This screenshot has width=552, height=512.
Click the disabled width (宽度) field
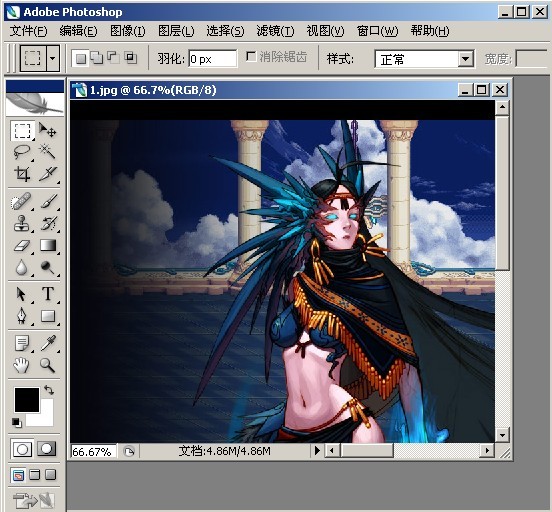[x=532, y=58]
